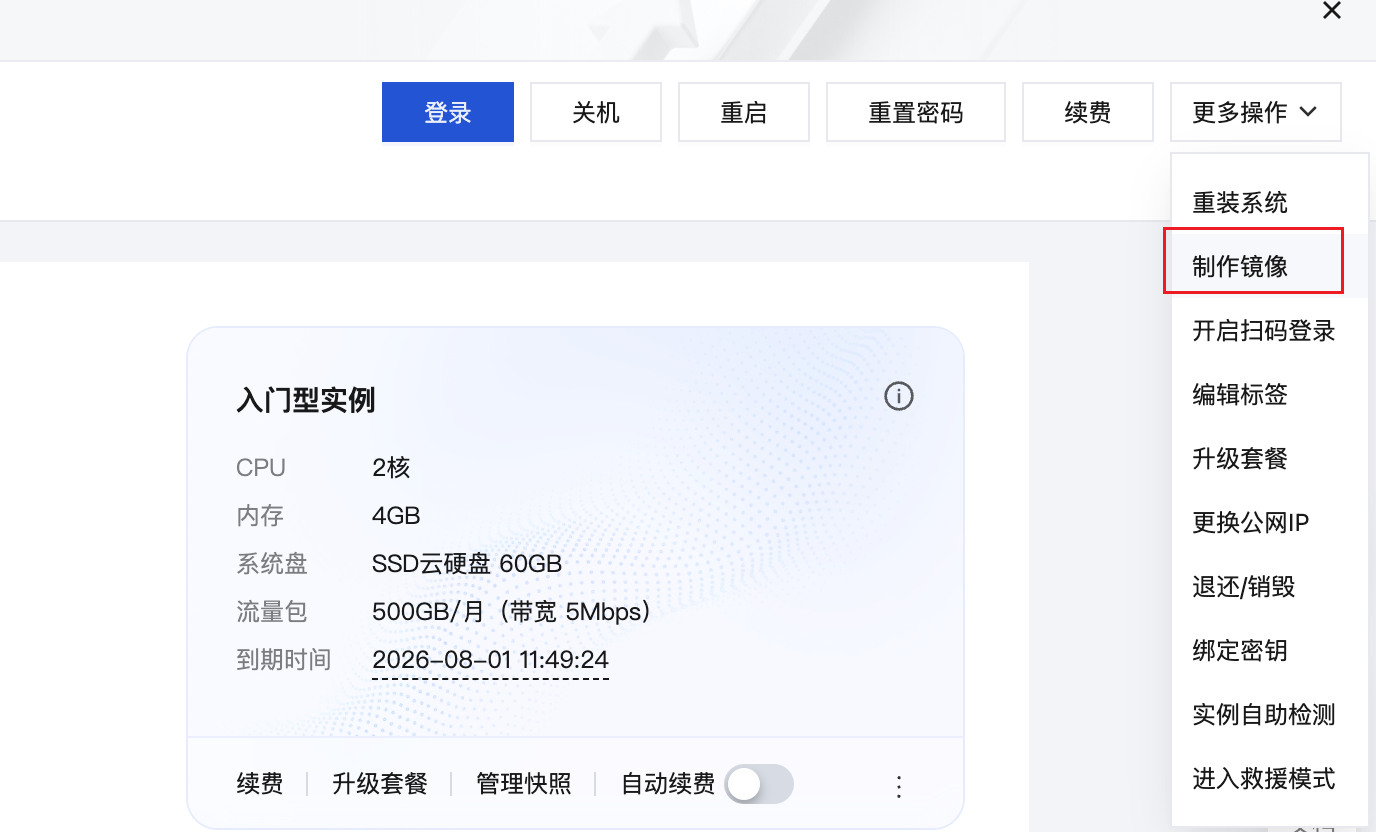
Task: Choose 编辑标签 from dropdown menu
Action: 1240,395
